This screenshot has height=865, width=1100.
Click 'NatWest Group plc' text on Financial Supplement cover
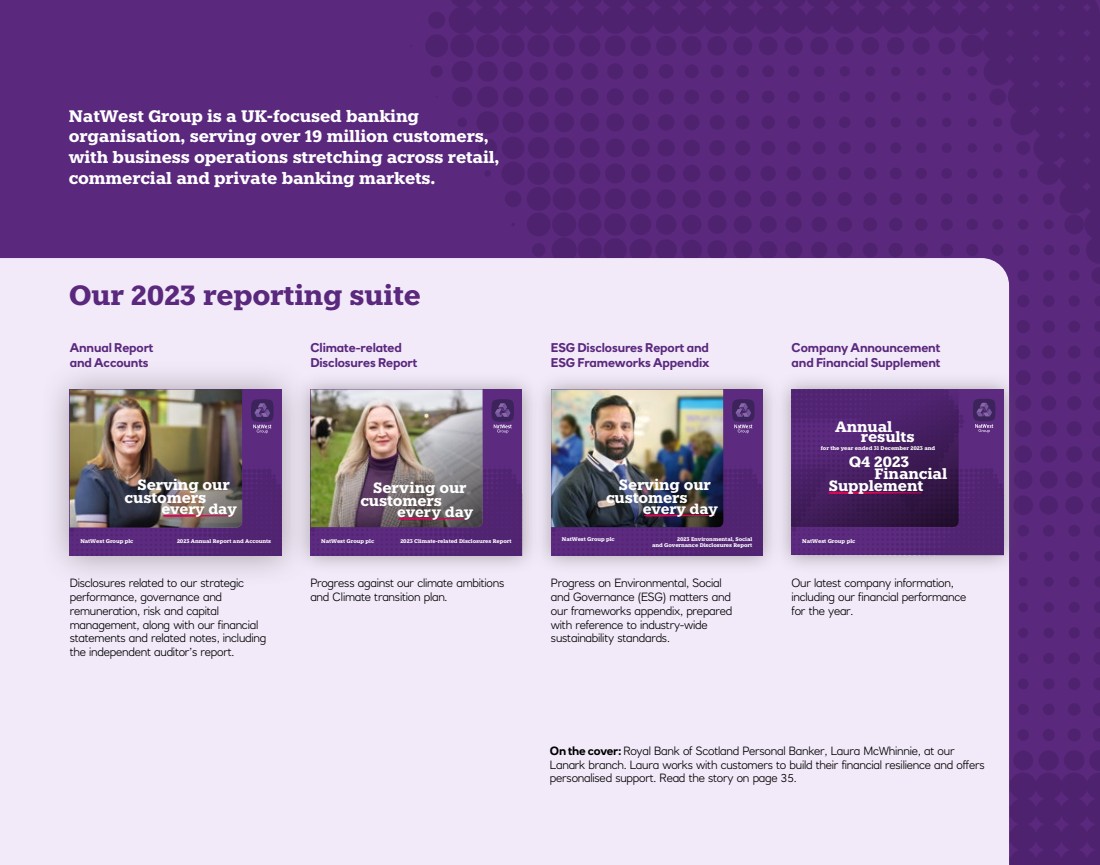pyautogui.click(x=829, y=541)
